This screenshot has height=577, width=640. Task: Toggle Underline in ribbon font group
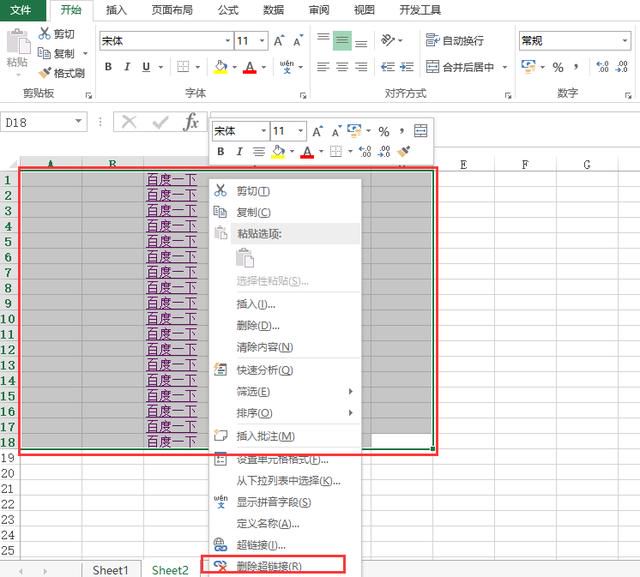pyautogui.click(x=146, y=67)
